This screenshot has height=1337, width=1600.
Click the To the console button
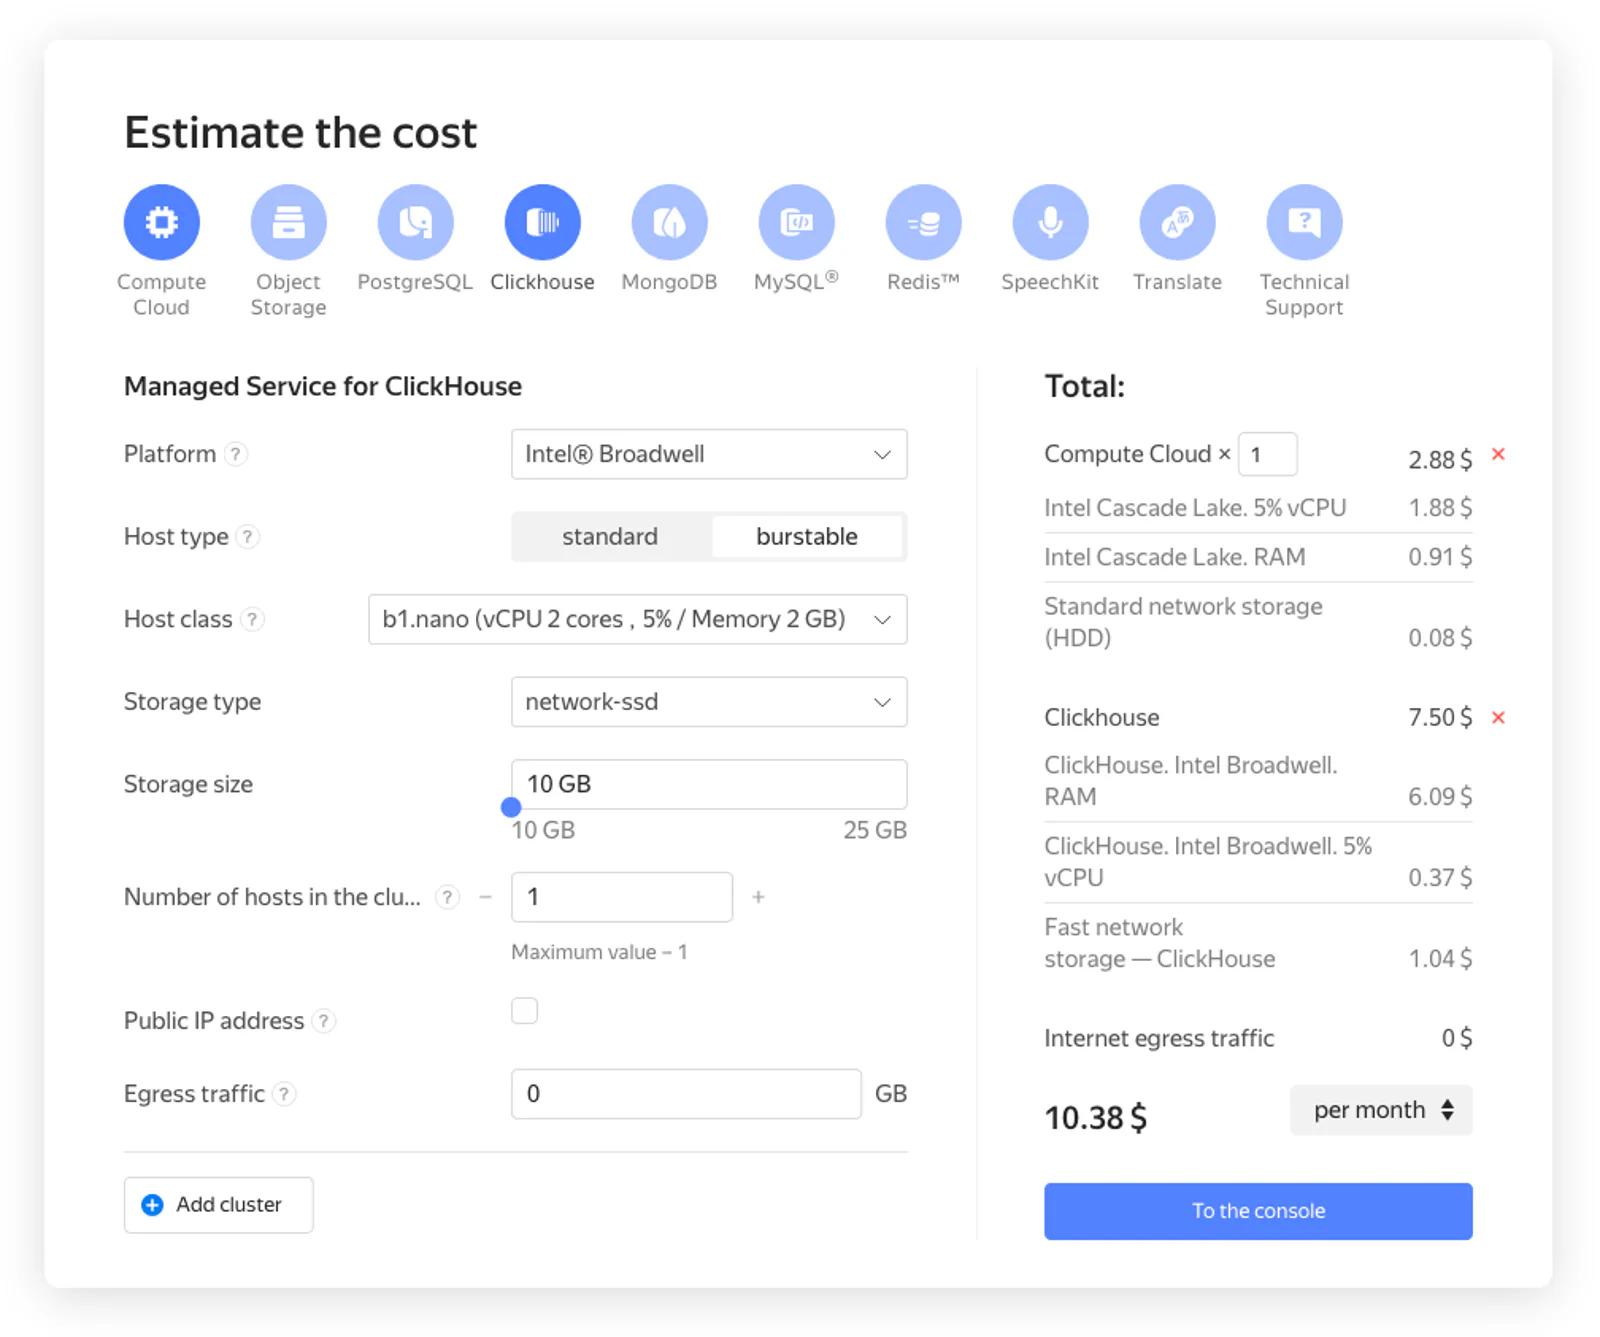pyautogui.click(x=1258, y=1211)
